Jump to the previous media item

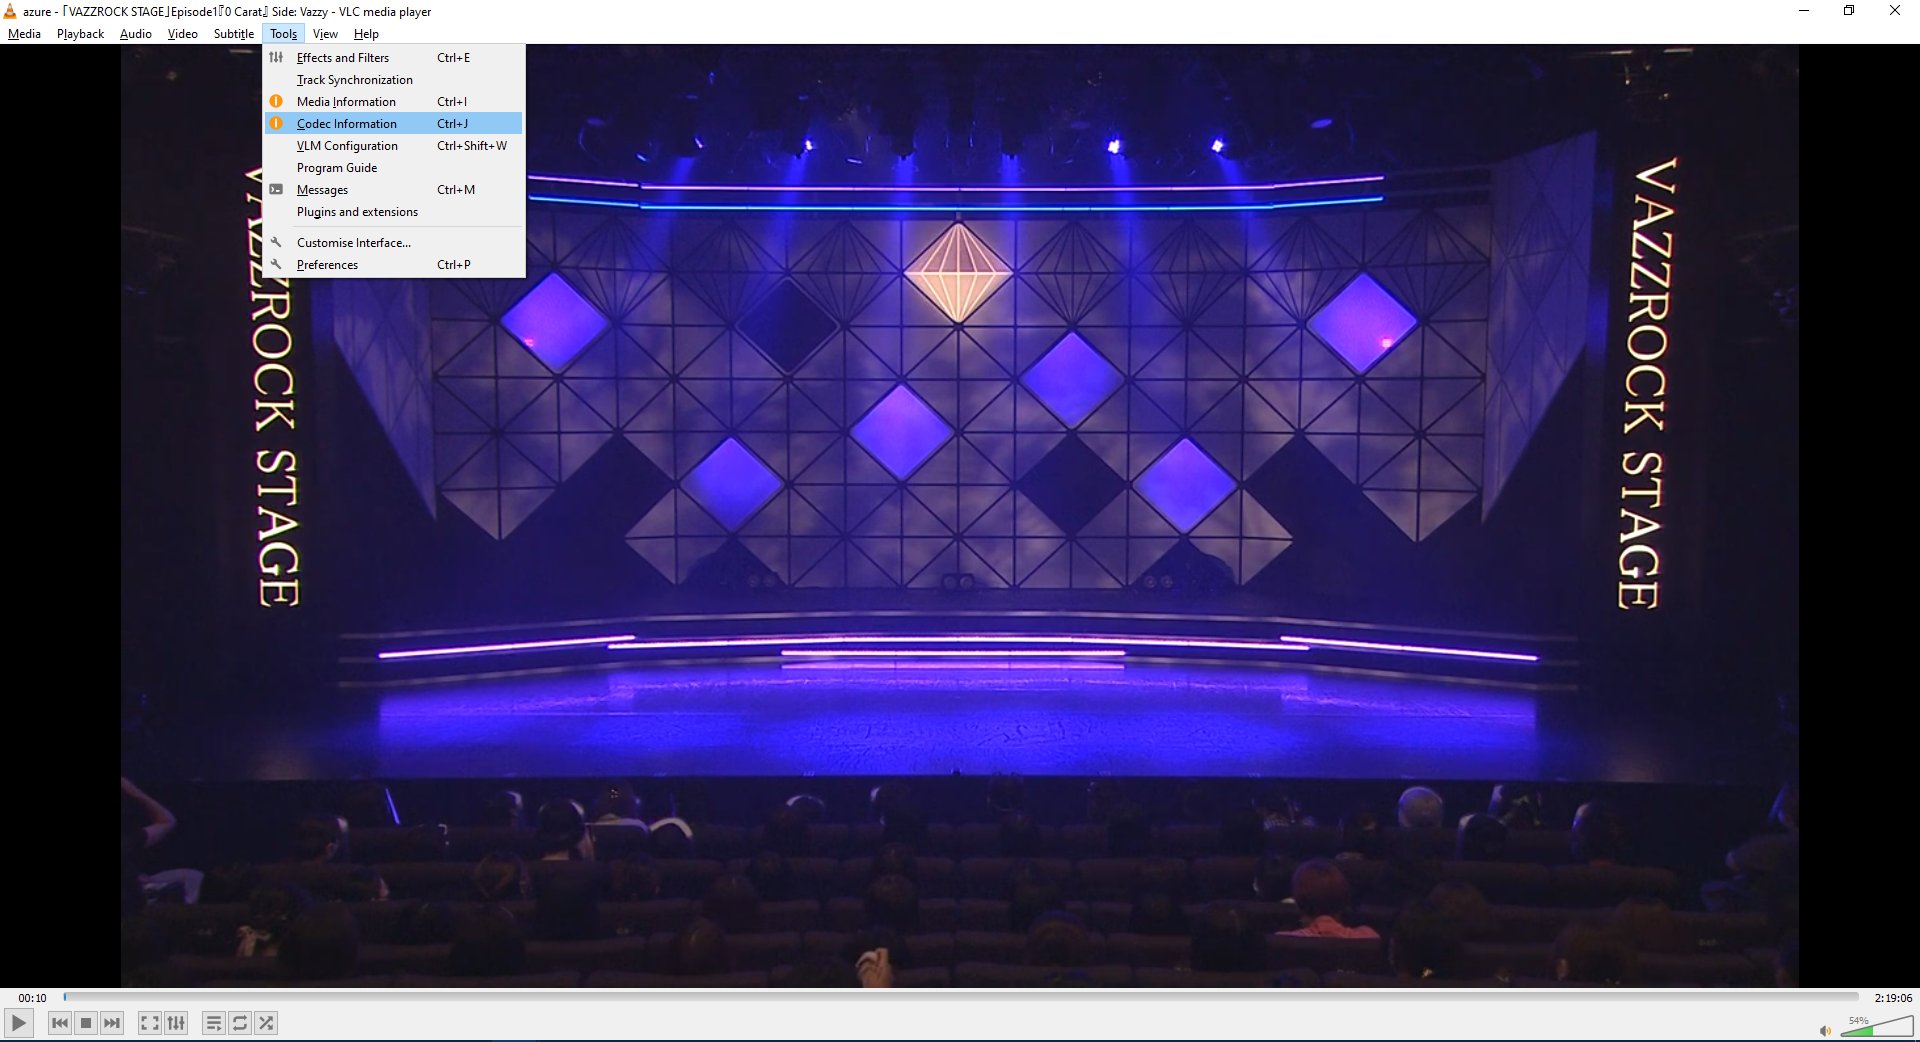coord(60,1023)
